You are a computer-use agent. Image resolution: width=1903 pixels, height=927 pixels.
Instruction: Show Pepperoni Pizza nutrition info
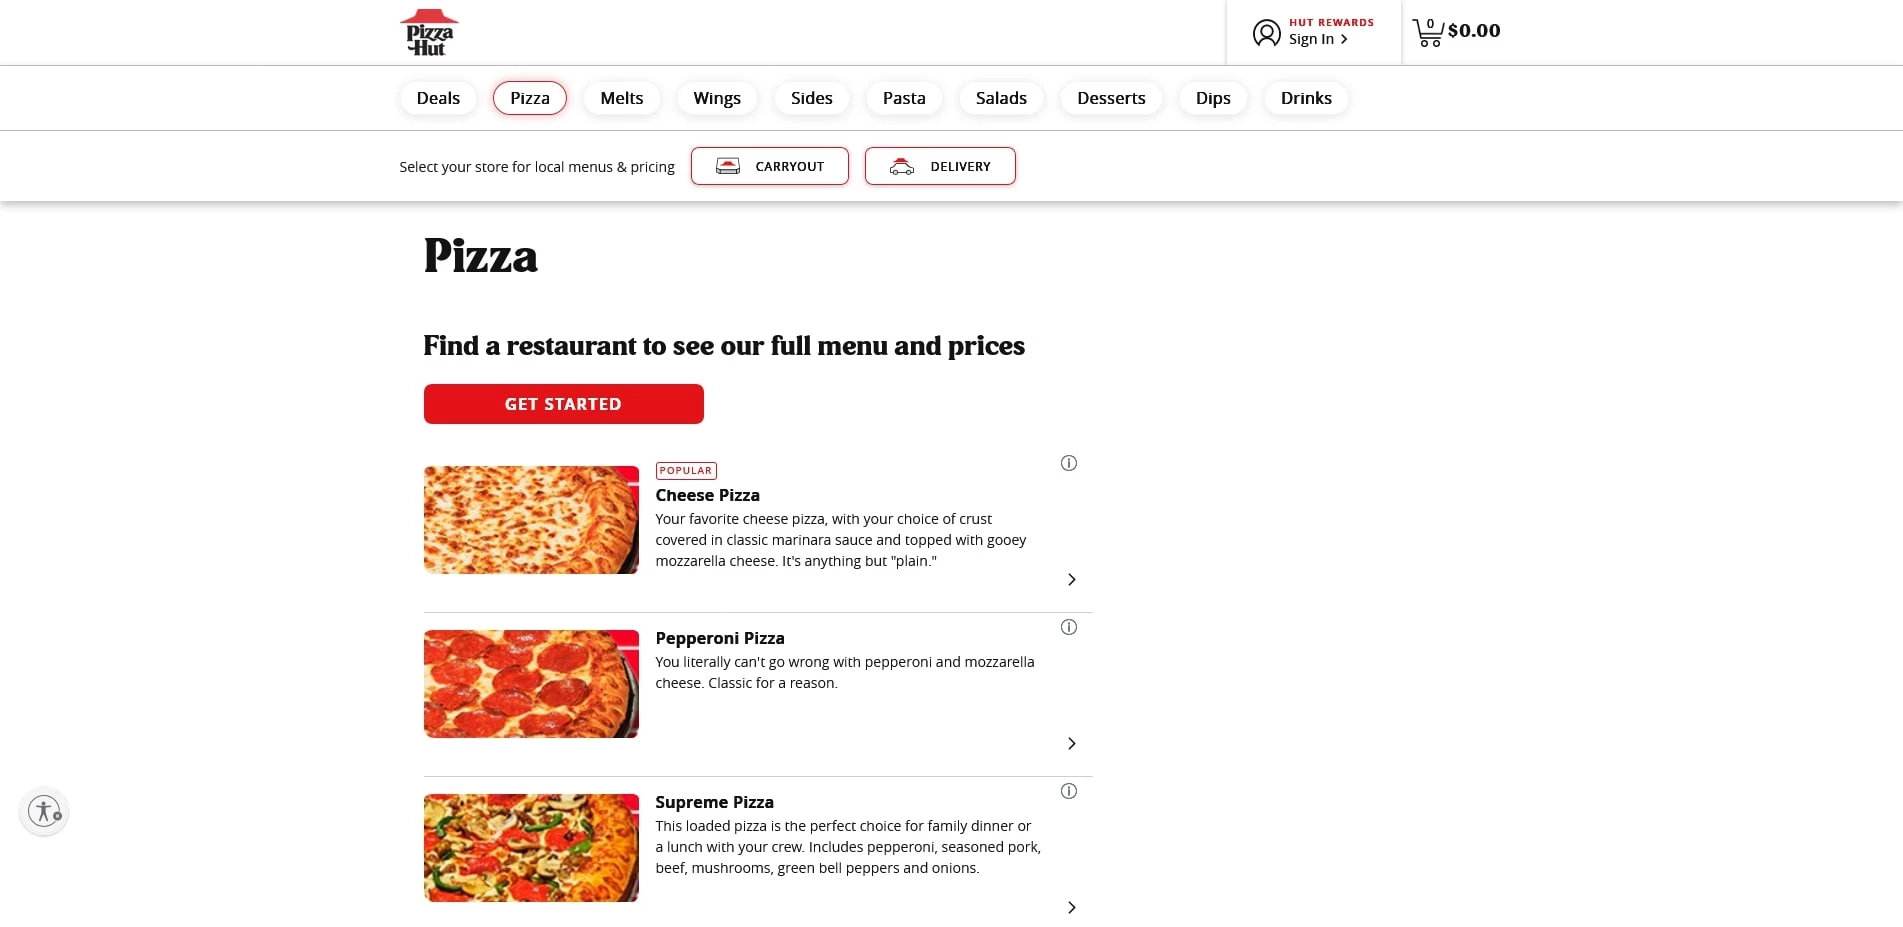pyautogui.click(x=1068, y=626)
